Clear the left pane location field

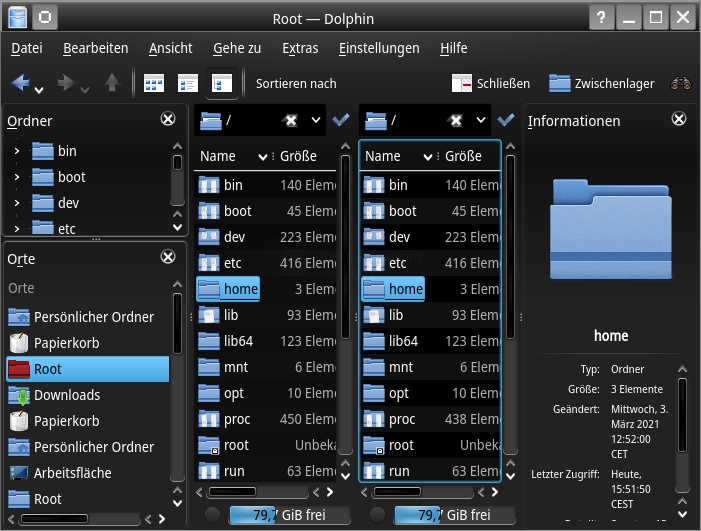(291, 120)
